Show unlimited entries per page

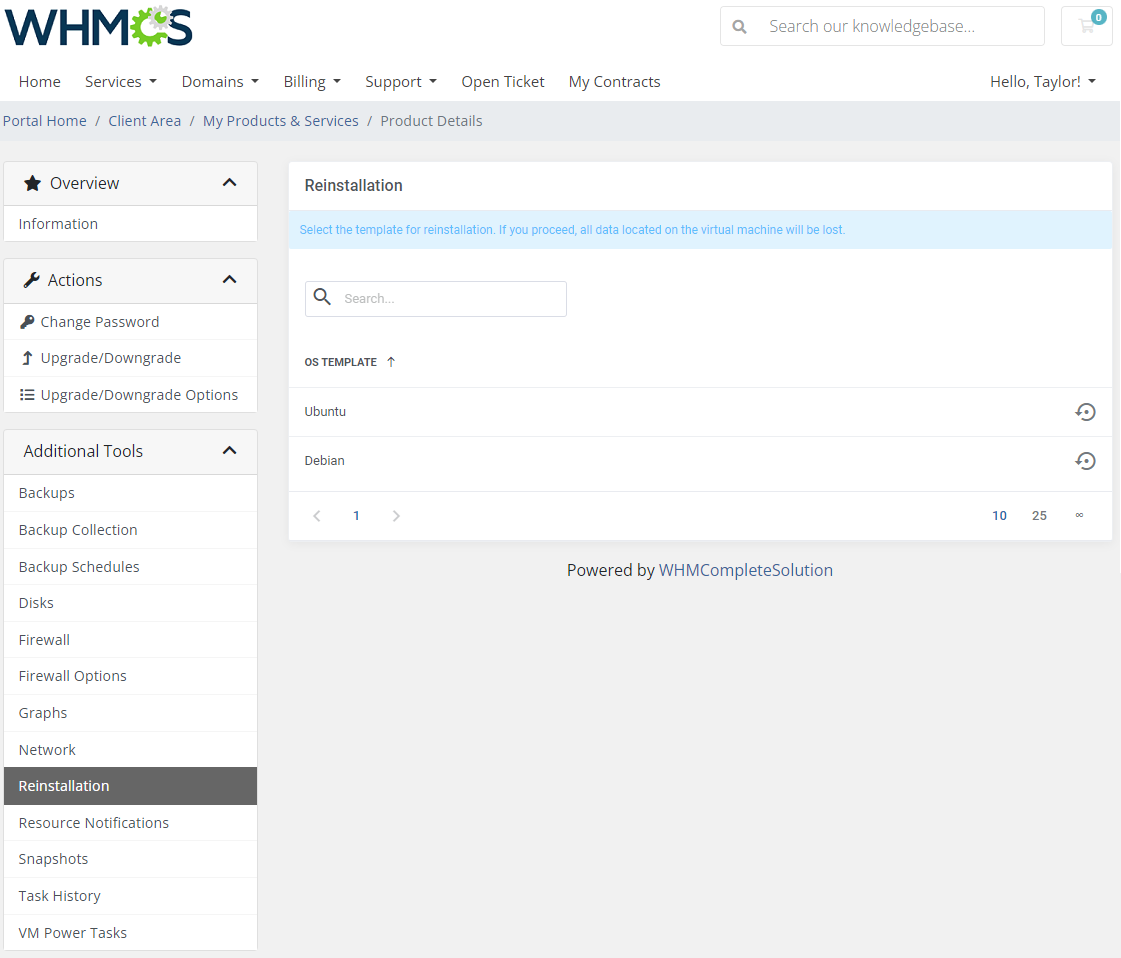point(1079,515)
